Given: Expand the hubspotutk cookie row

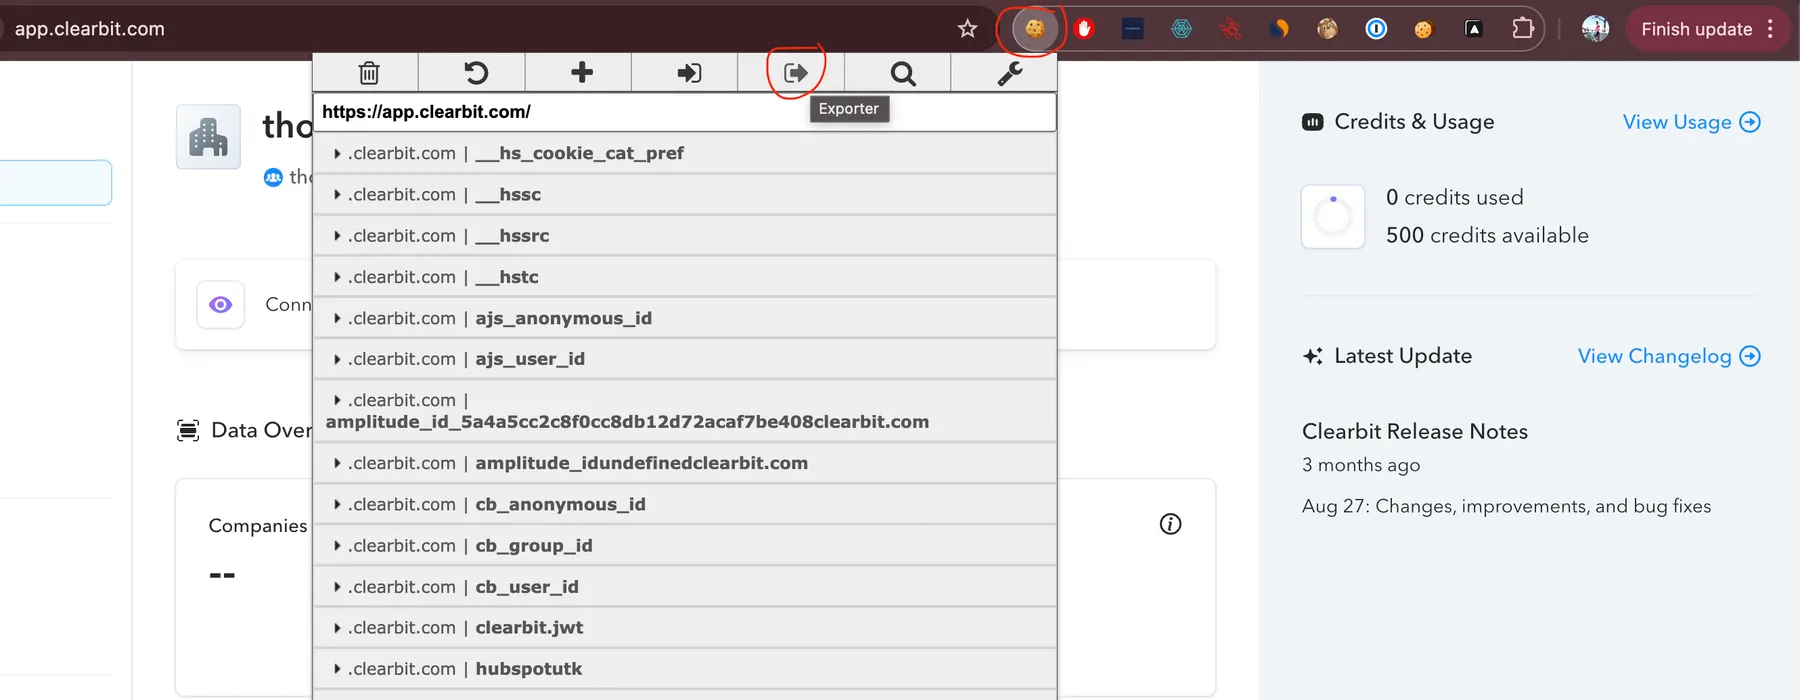Looking at the screenshot, I should 685,669.
